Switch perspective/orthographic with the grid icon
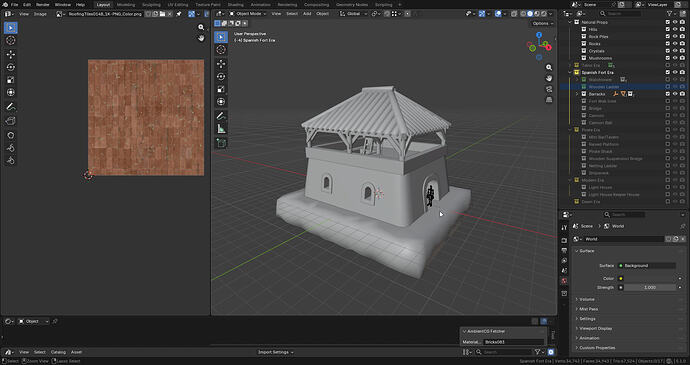The width and height of the screenshot is (690, 365). point(549,100)
